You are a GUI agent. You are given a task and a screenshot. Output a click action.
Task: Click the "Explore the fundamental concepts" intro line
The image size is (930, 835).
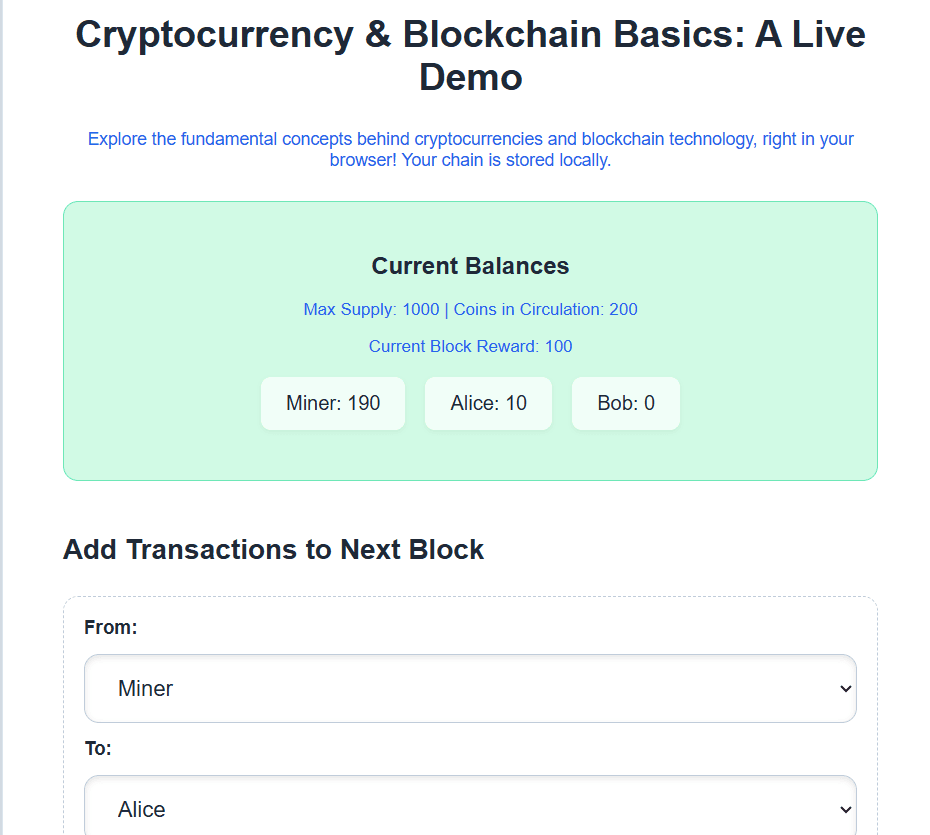click(x=470, y=139)
